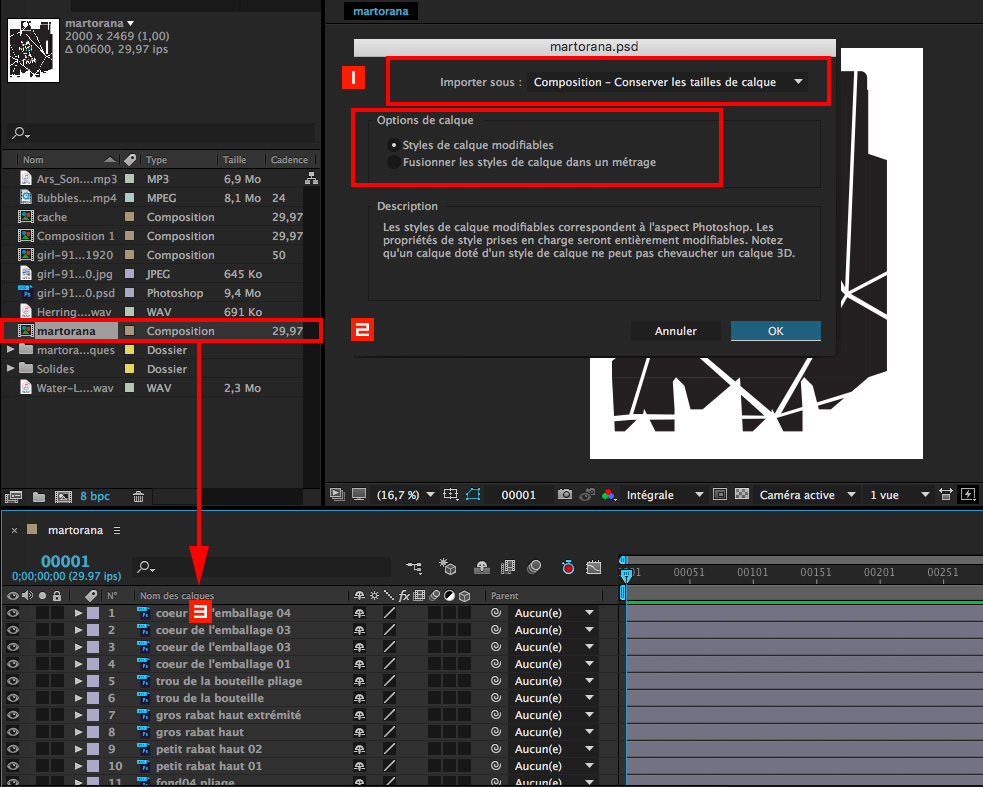
Task: Click the OK button in import dialog
Action: pos(775,331)
